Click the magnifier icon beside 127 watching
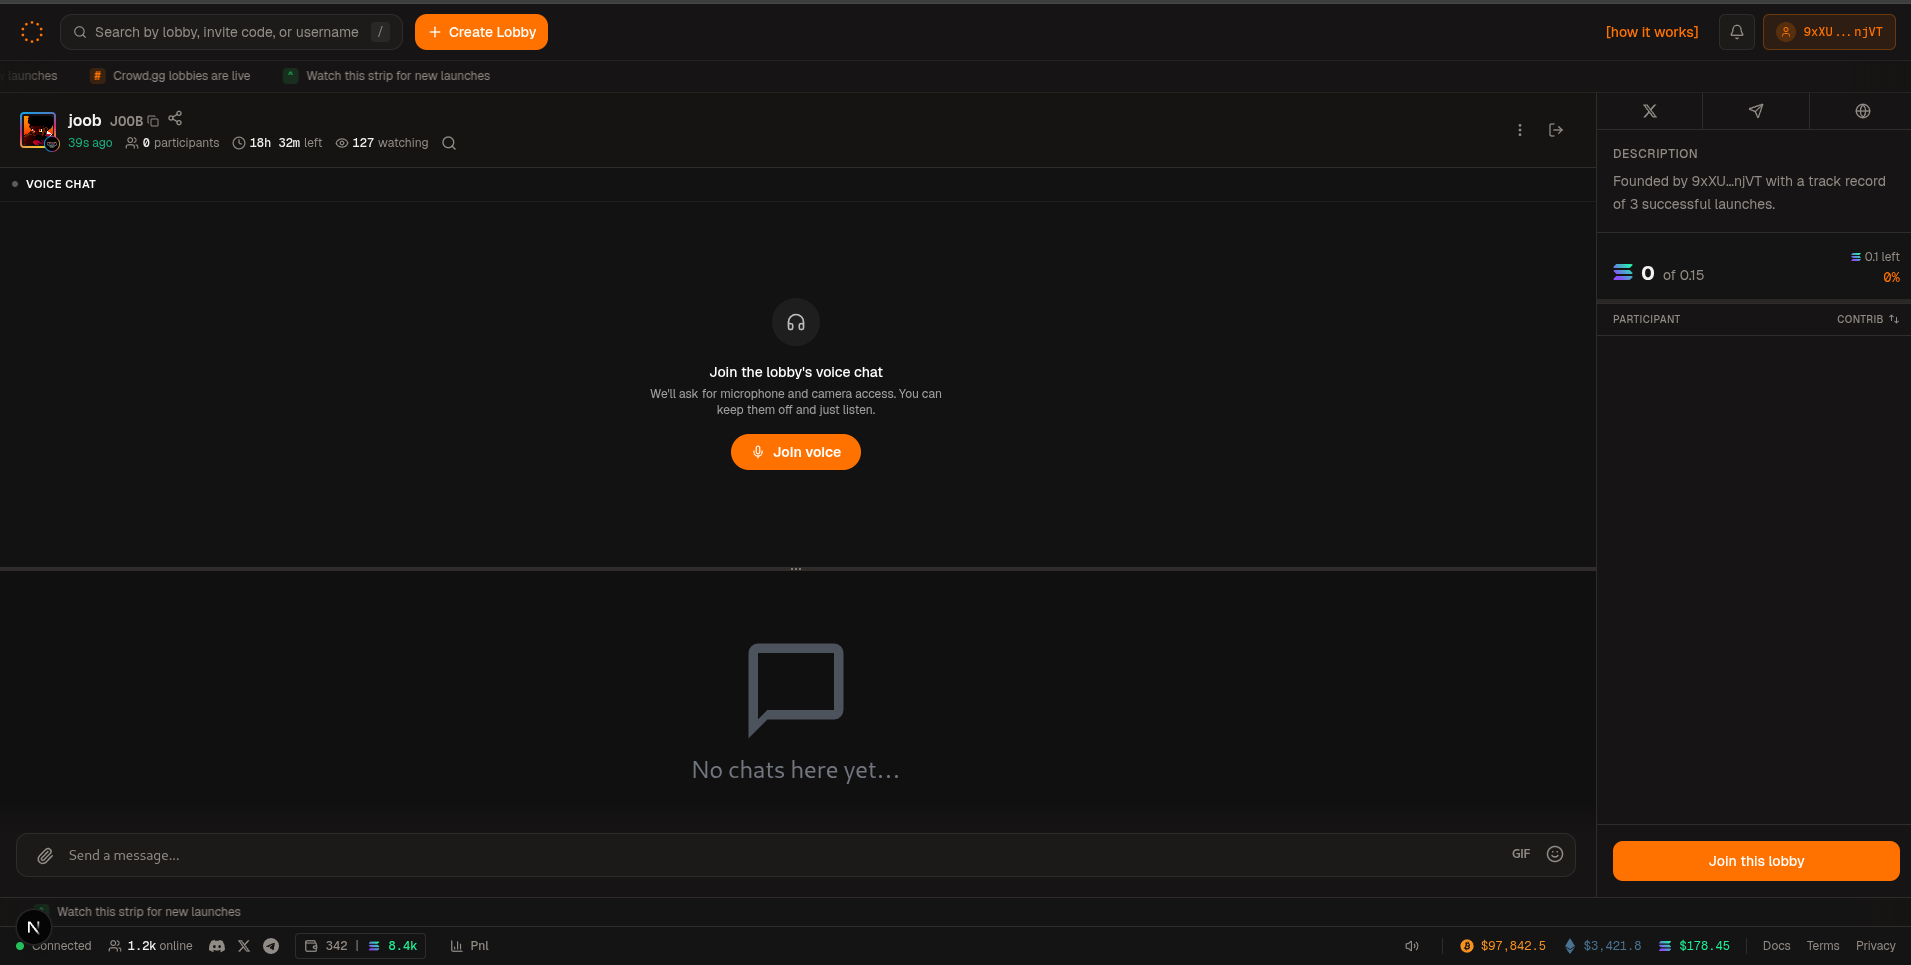The height and width of the screenshot is (965, 1911). click(x=449, y=143)
